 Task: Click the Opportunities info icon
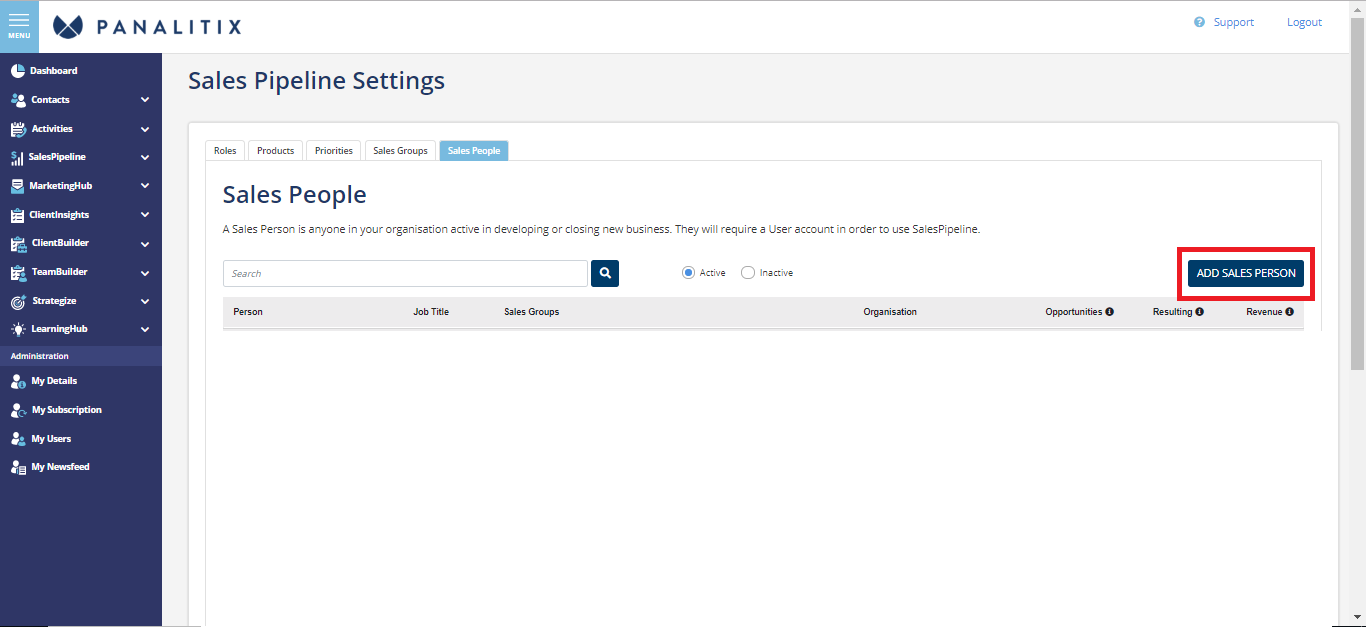(1110, 312)
